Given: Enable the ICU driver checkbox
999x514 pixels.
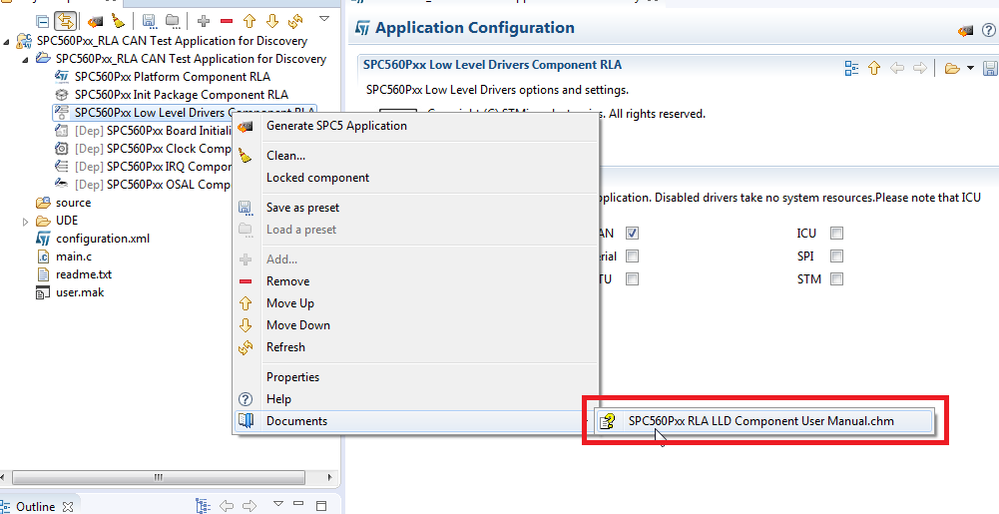Looking at the screenshot, I should pyautogui.click(x=837, y=233).
